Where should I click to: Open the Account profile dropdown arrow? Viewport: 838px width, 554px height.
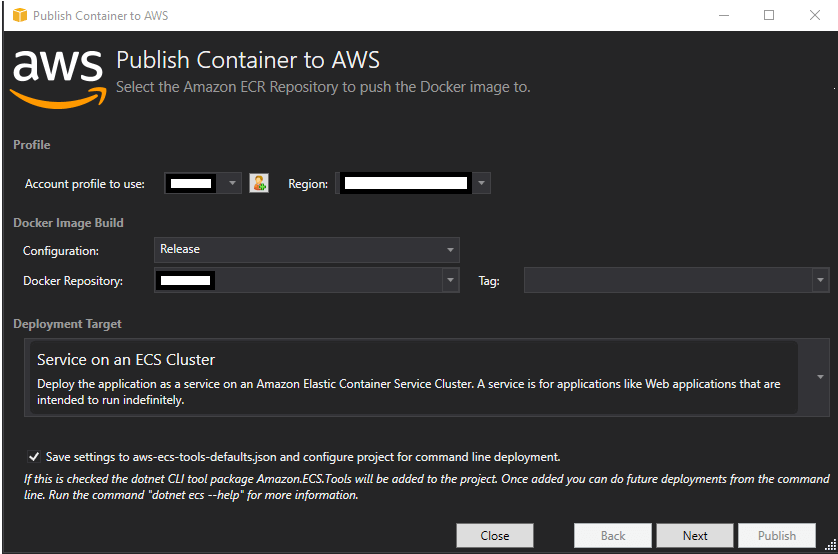[232, 183]
